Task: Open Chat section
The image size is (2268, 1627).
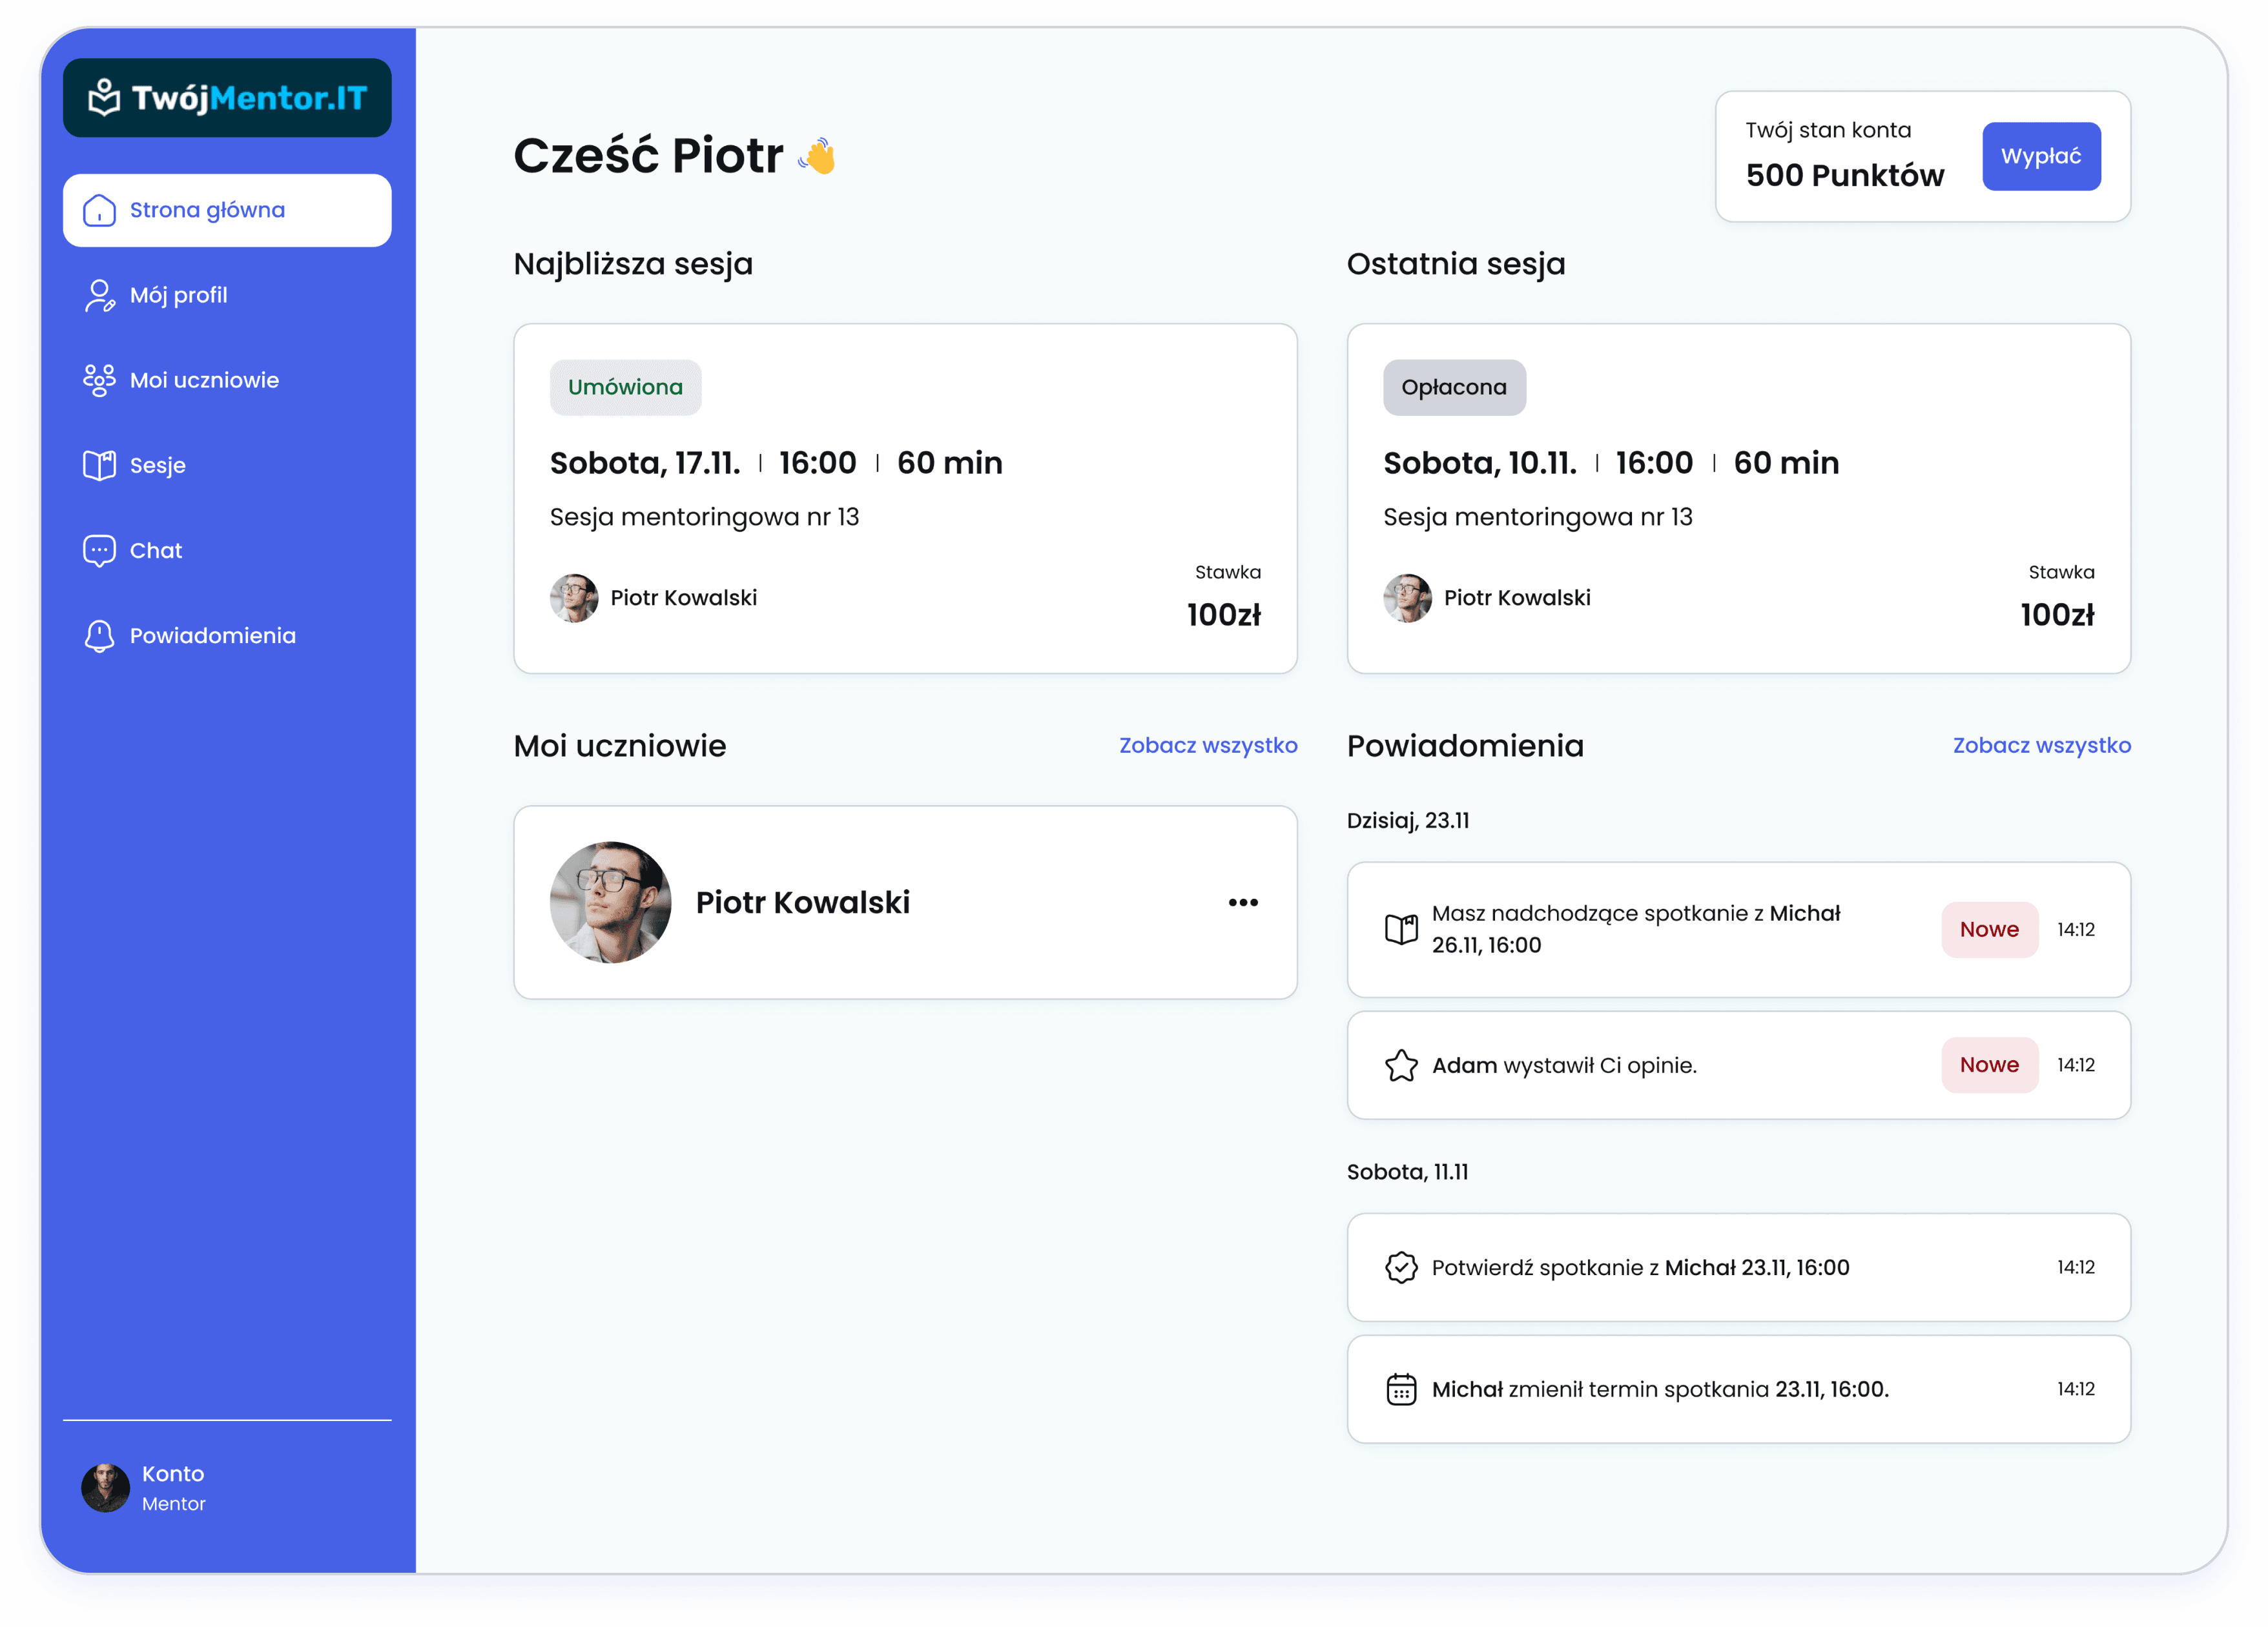Action: coord(227,551)
